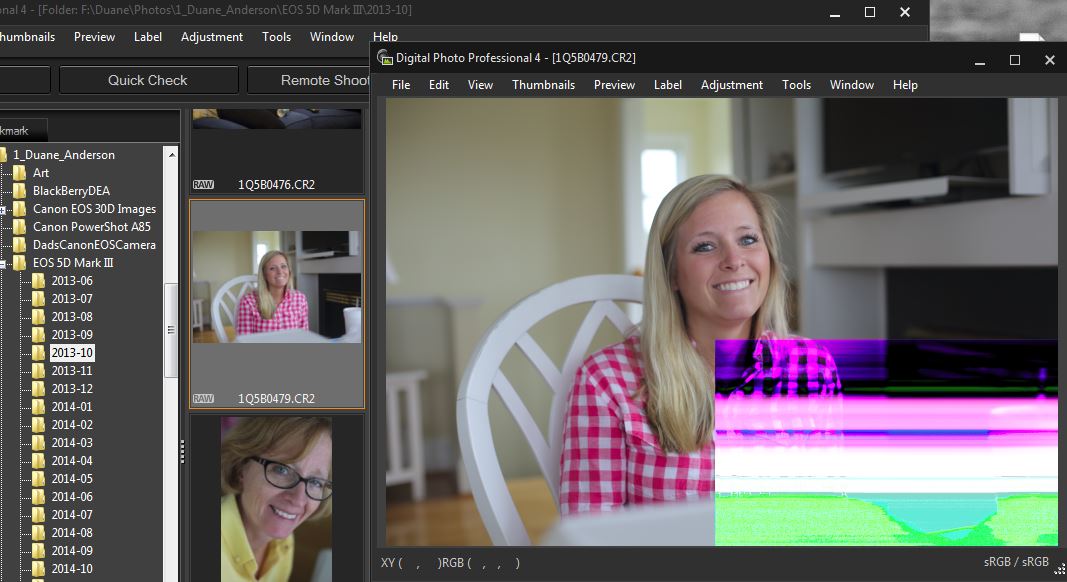Click the 2013-06 folder icon
The width and height of the screenshot is (1067, 582).
pos(39,281)
